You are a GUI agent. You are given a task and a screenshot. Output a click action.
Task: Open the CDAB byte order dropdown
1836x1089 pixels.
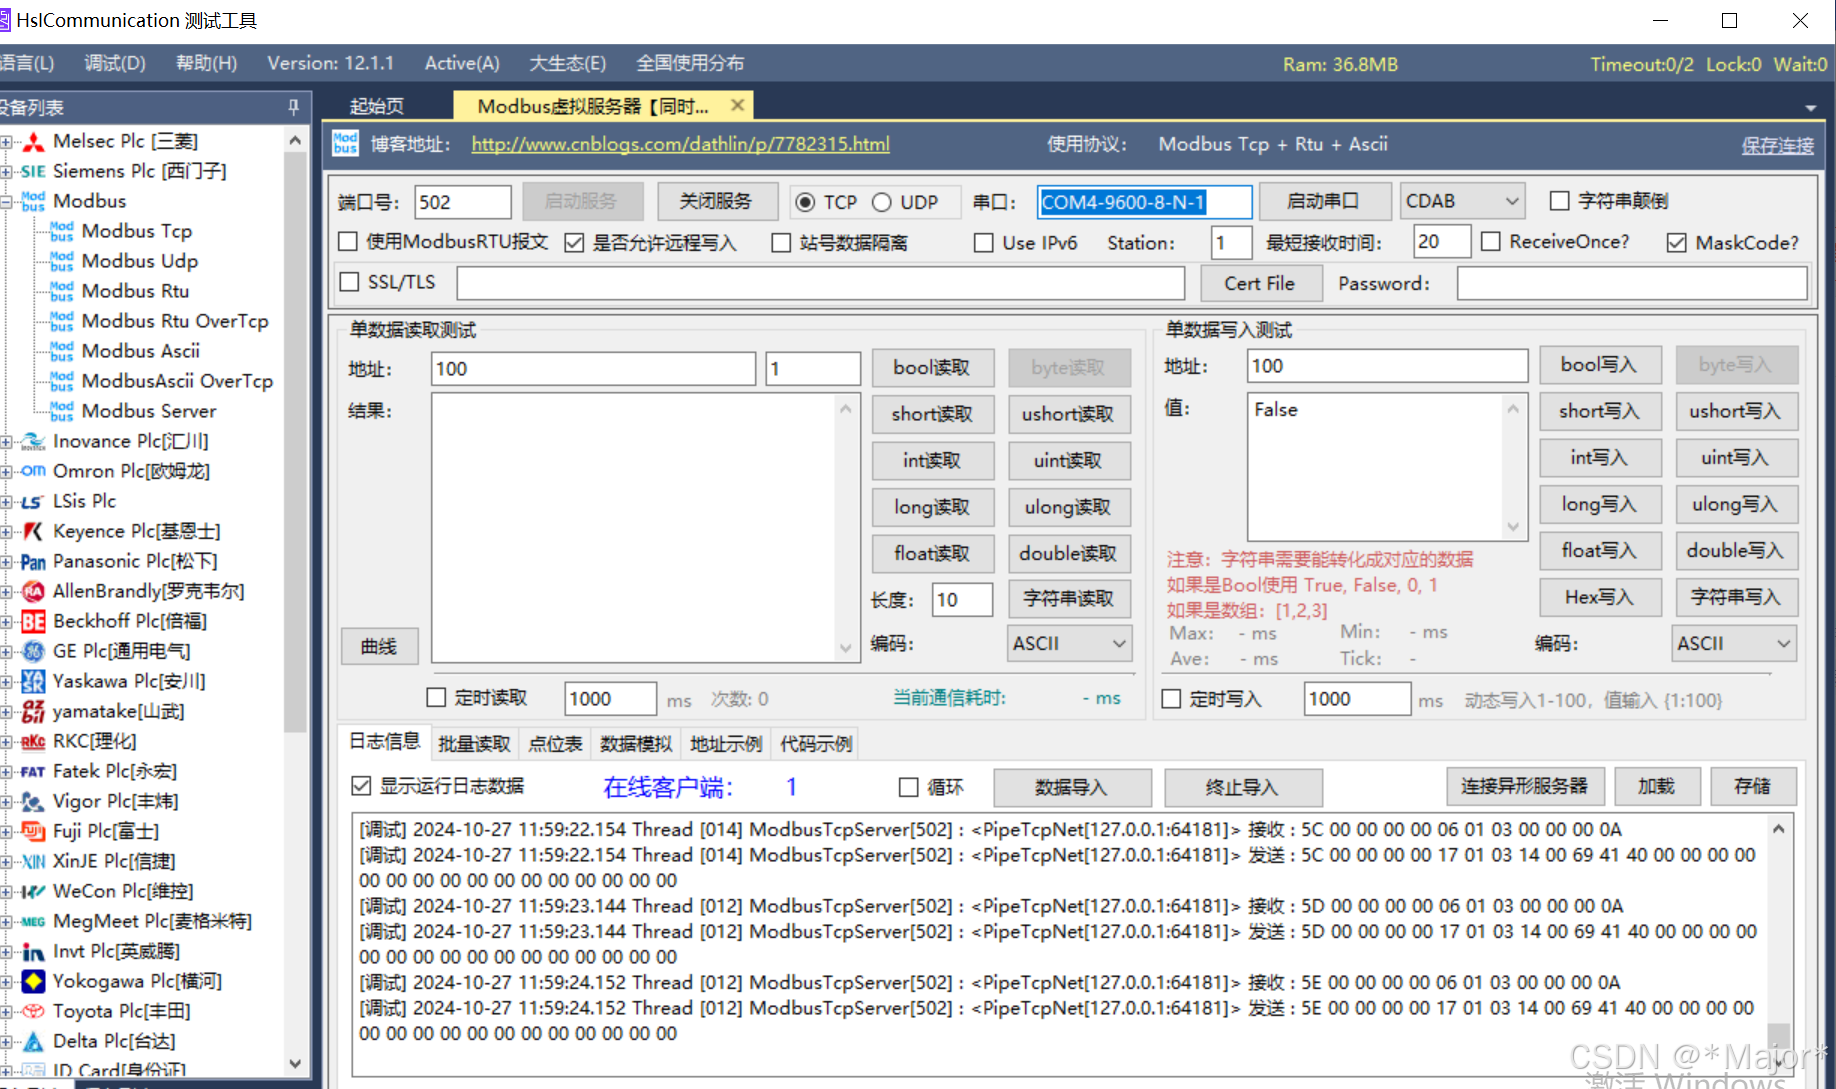coord(1462,200)
